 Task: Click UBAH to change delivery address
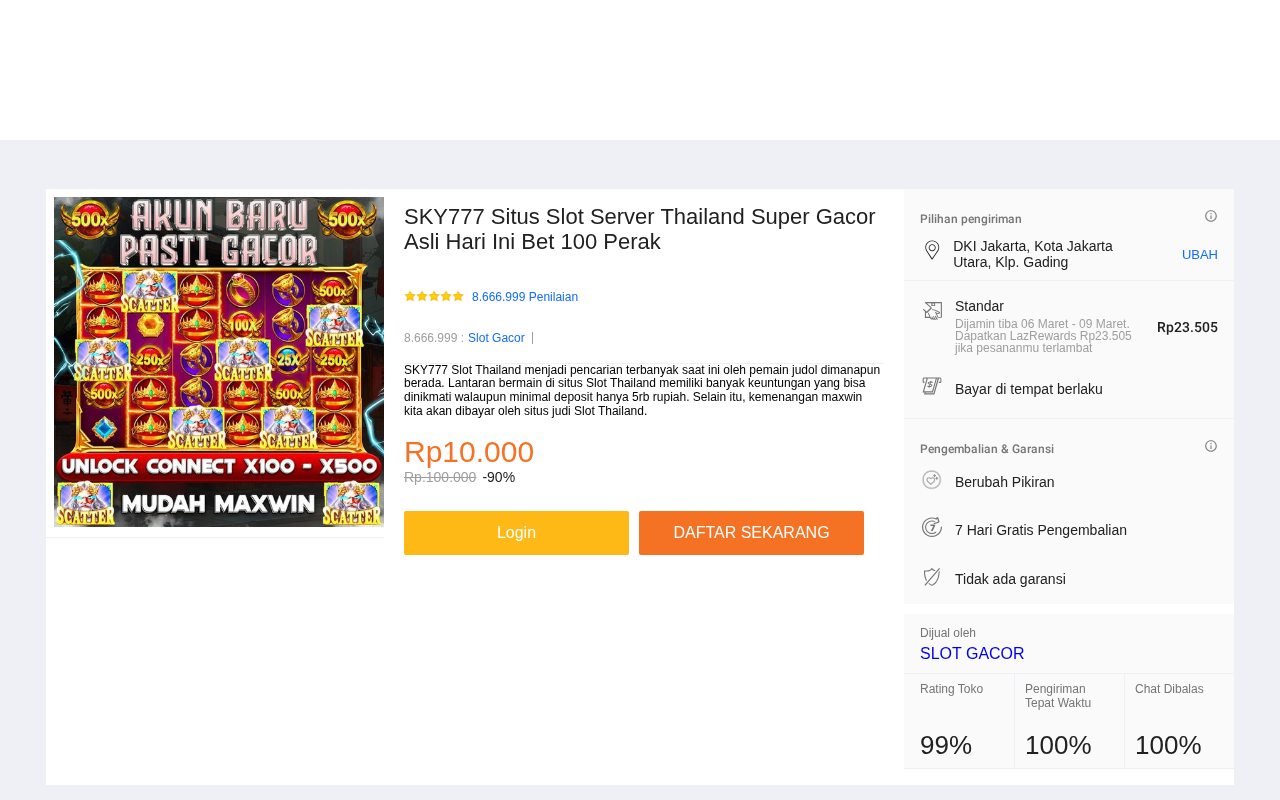1199,255
